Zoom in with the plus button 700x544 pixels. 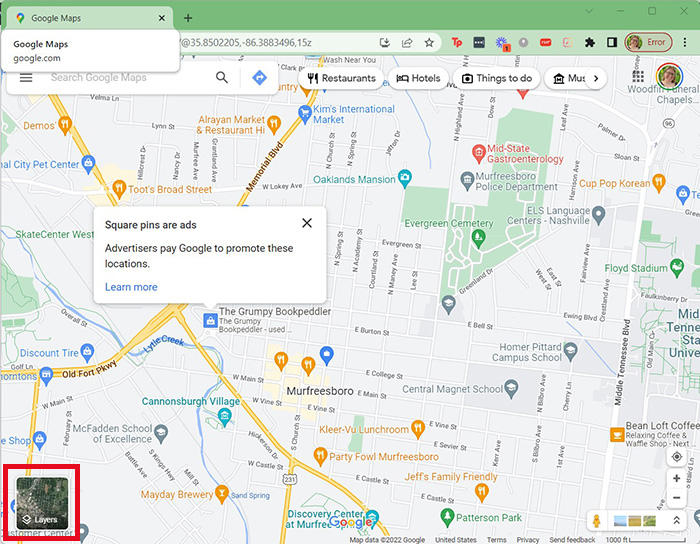pyautogui.click(x=676, y=478)
